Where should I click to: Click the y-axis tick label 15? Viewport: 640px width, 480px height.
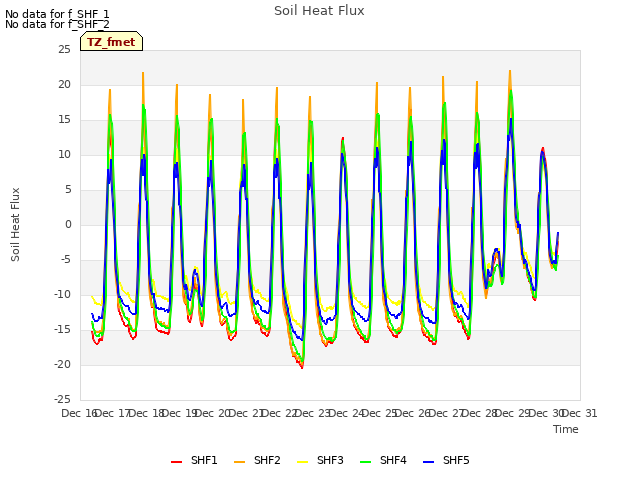[64, 120]
